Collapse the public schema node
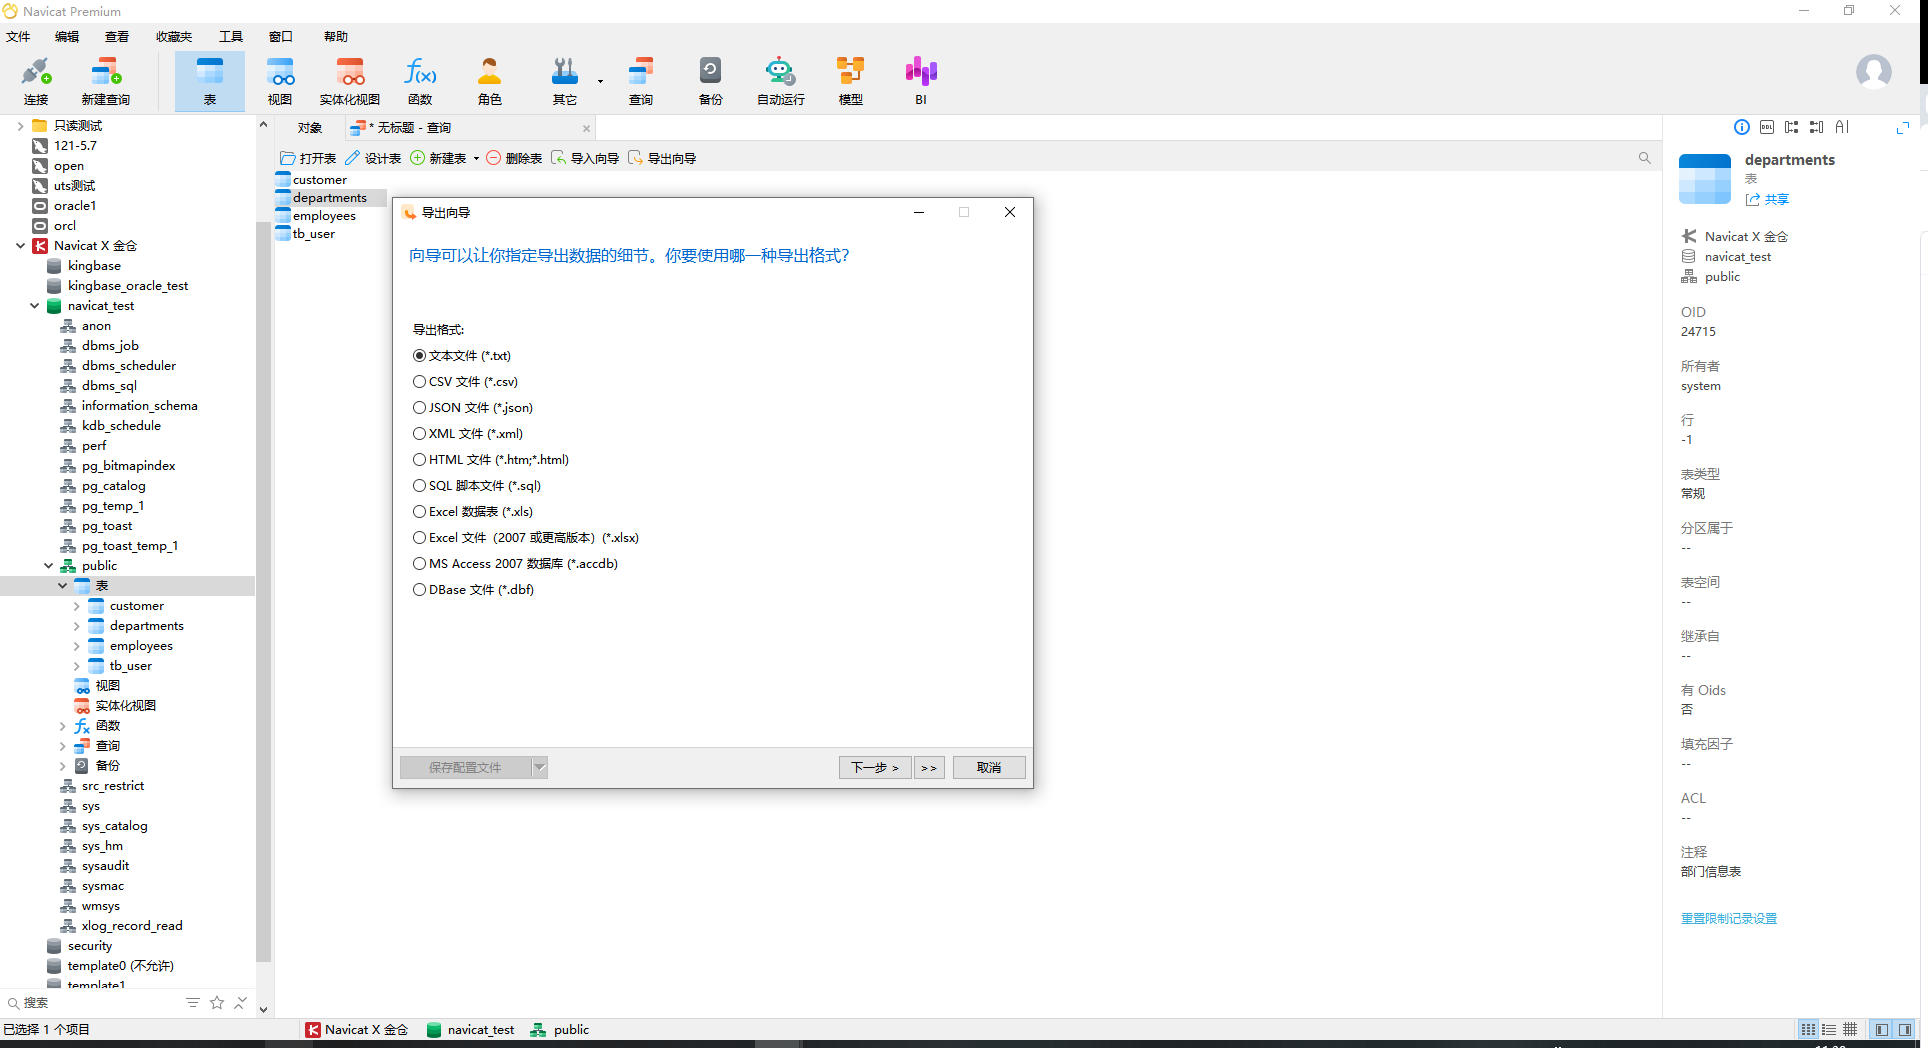The height and width of the screenshot is (1048, 1928). (48, 566)
